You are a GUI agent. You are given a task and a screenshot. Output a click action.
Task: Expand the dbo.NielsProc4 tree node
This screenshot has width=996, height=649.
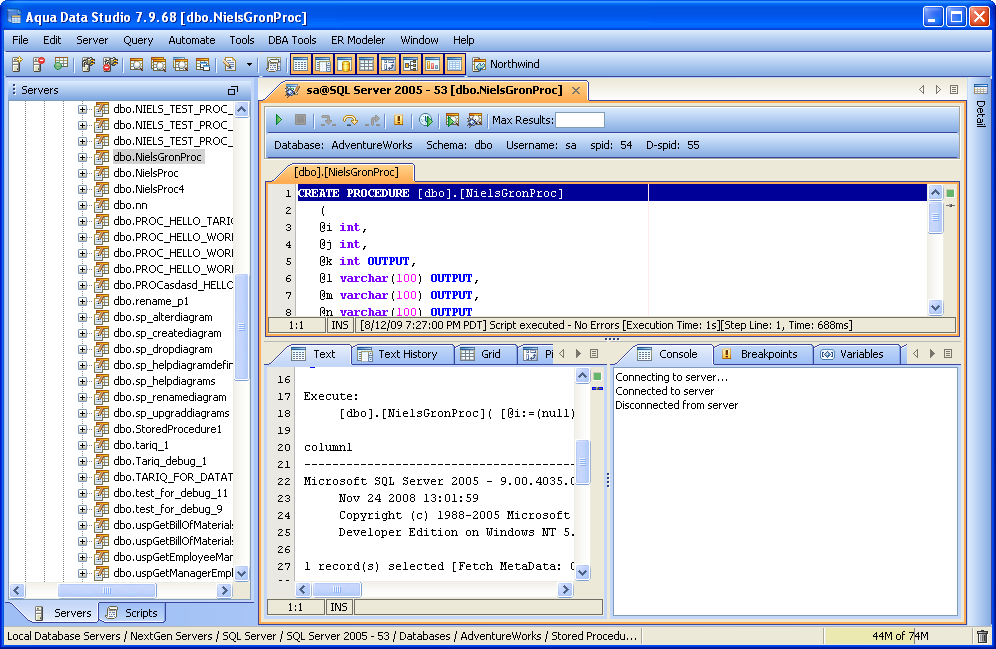click(83, 189)
